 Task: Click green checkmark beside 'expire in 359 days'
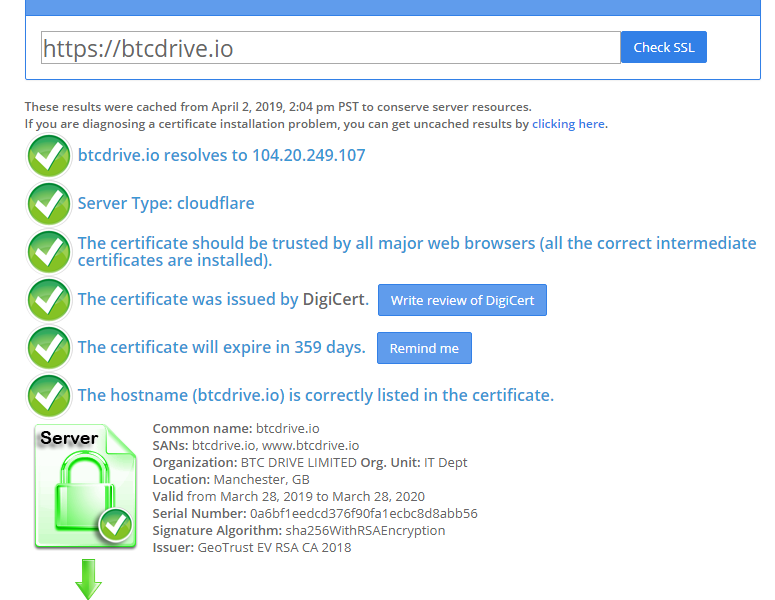(x=48, y=347)
